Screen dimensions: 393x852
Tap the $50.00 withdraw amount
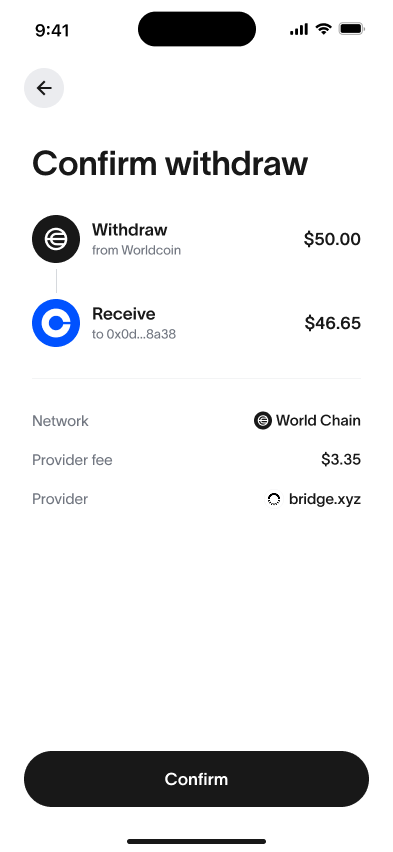click(332, 239)
